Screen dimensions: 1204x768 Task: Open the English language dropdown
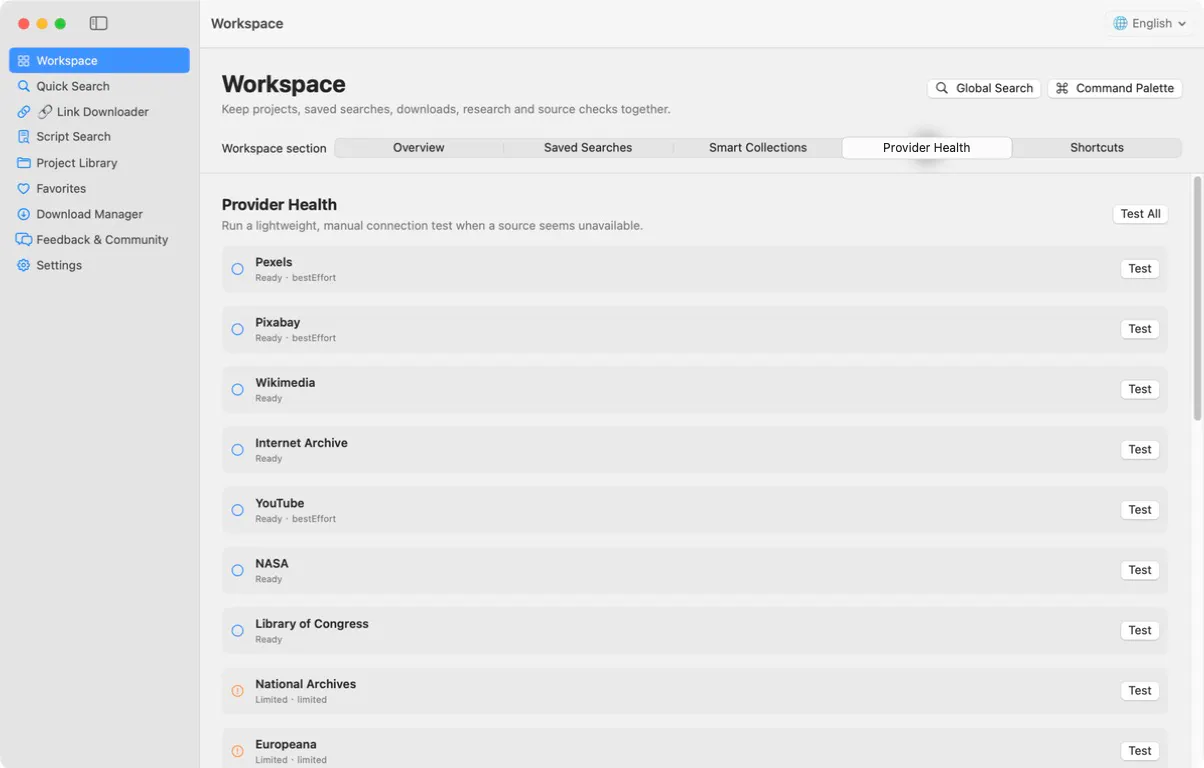click(1150, 23)
